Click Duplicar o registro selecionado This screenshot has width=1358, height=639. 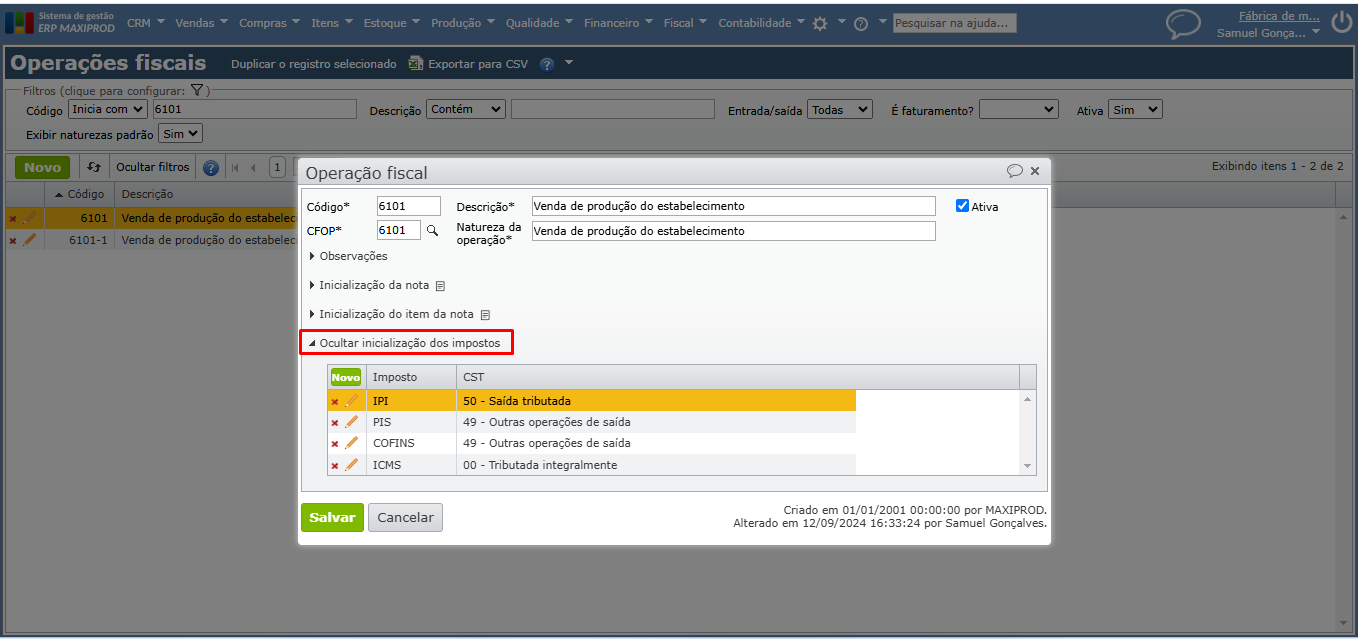coord(314,64)
